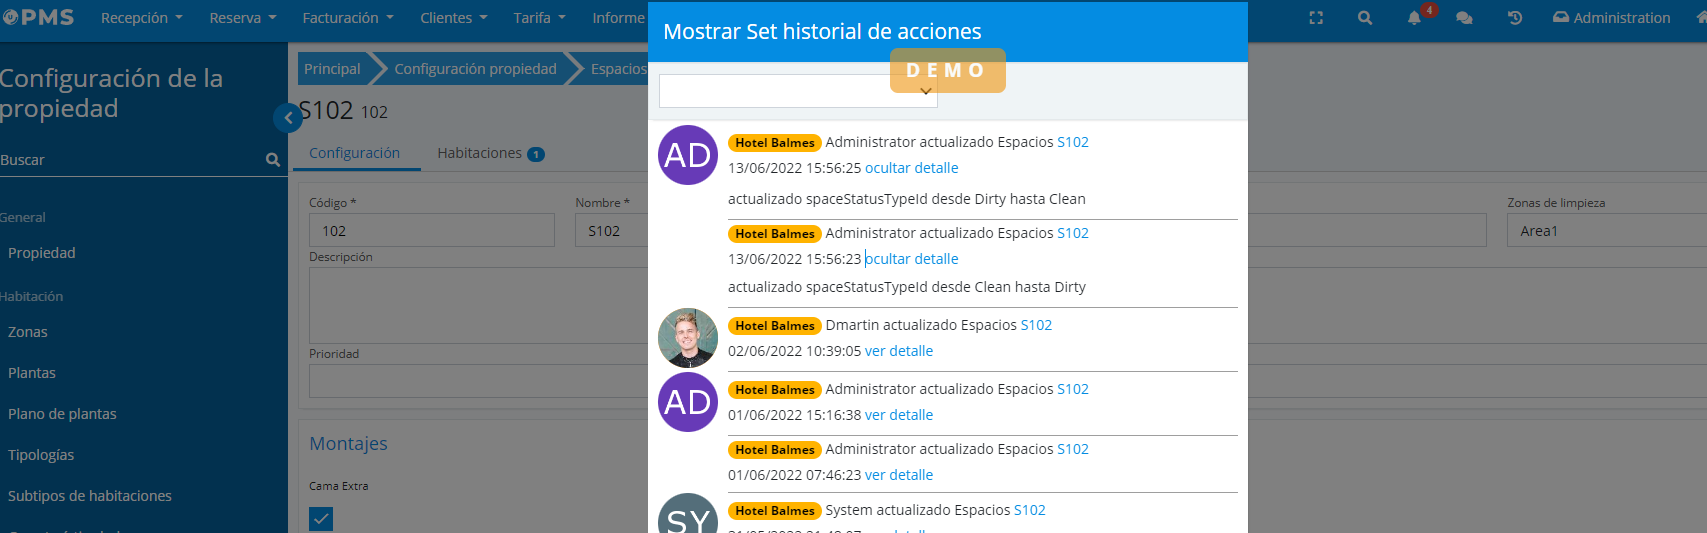
Task: Select the Configuración tab
Action: pyautogui.click(x=354, y=153)
